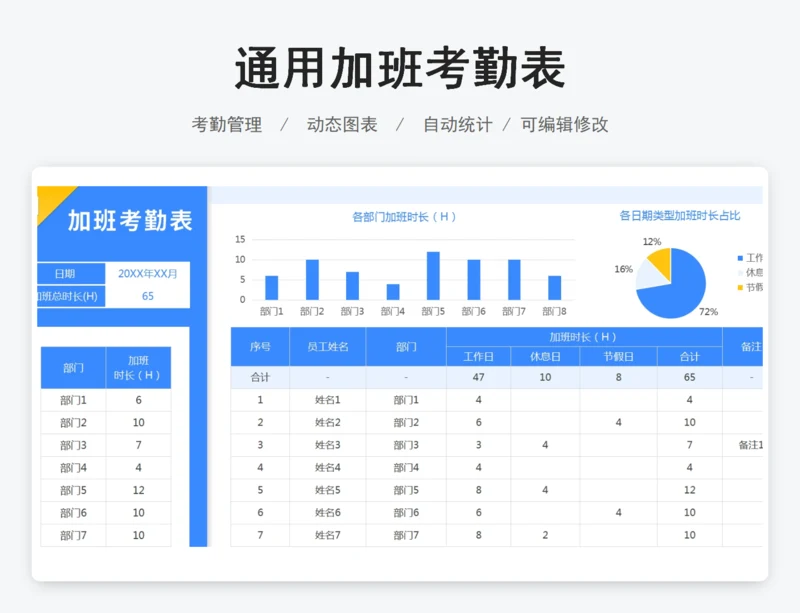Select the date value cell 20XX年XX月
Image resolution: width=800 pixels, height=613 pixels.
[147, 274]
